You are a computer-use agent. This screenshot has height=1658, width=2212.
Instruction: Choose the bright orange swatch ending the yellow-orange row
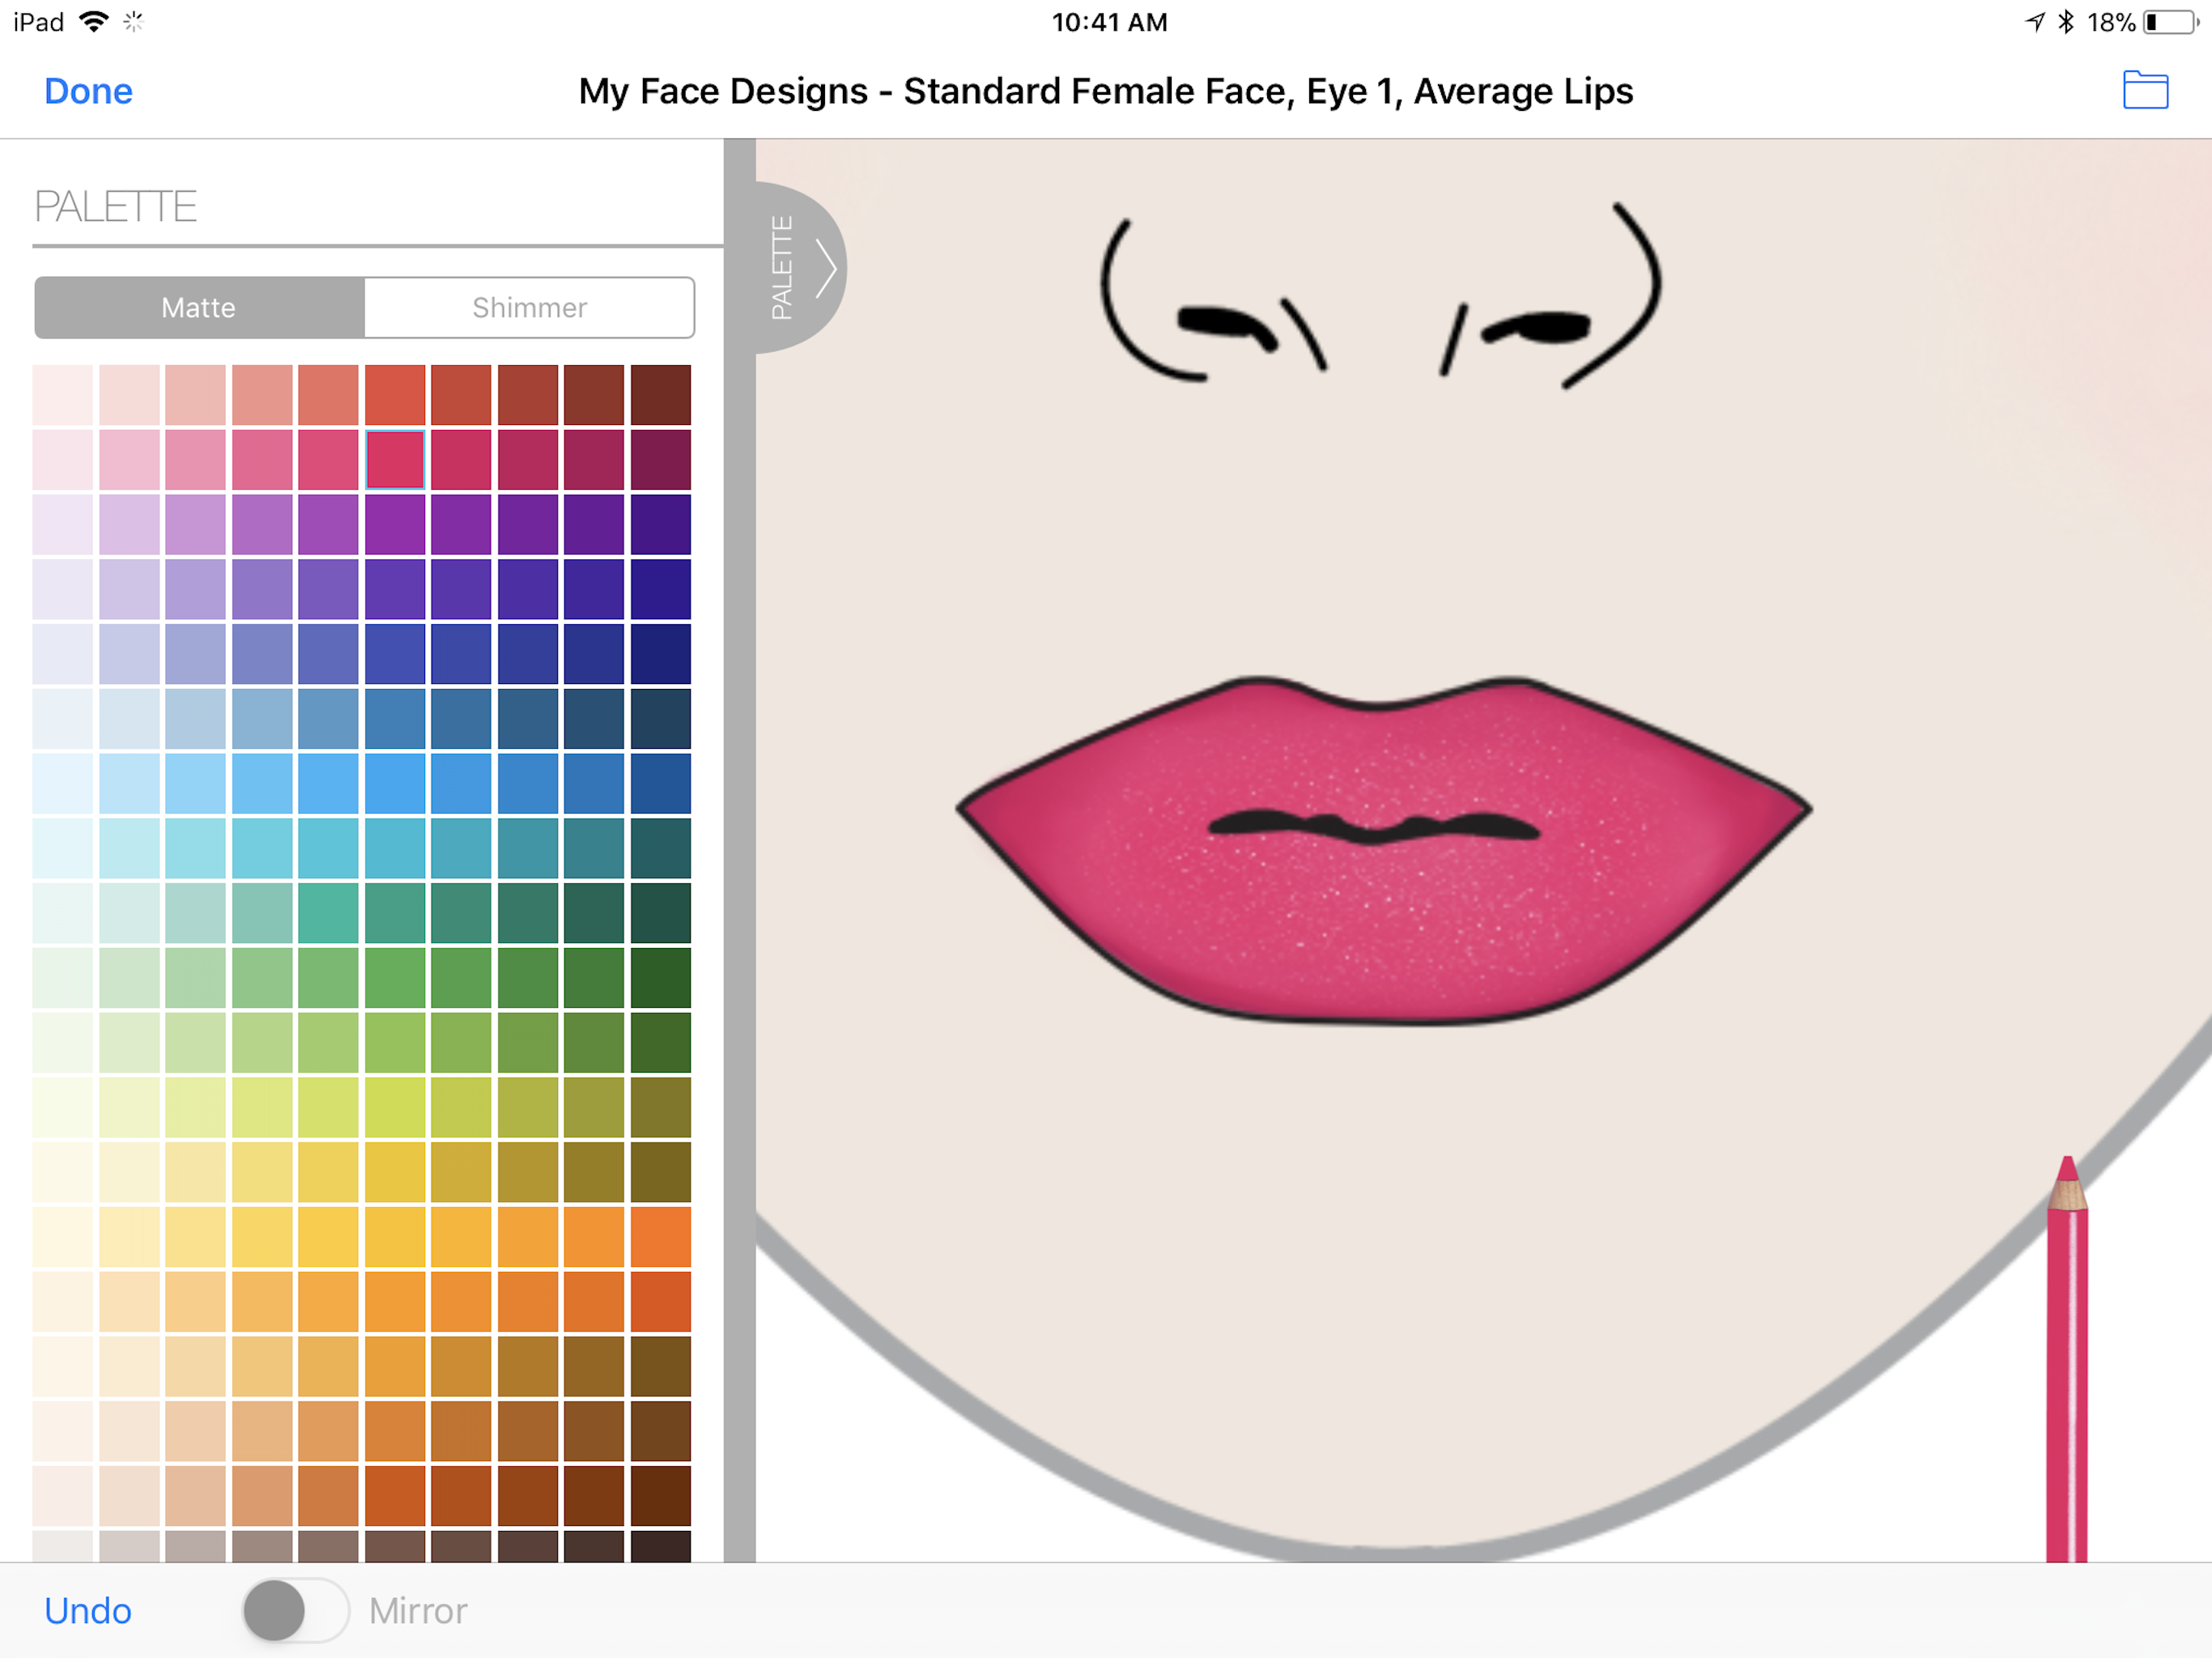[x=661, y=1237]
